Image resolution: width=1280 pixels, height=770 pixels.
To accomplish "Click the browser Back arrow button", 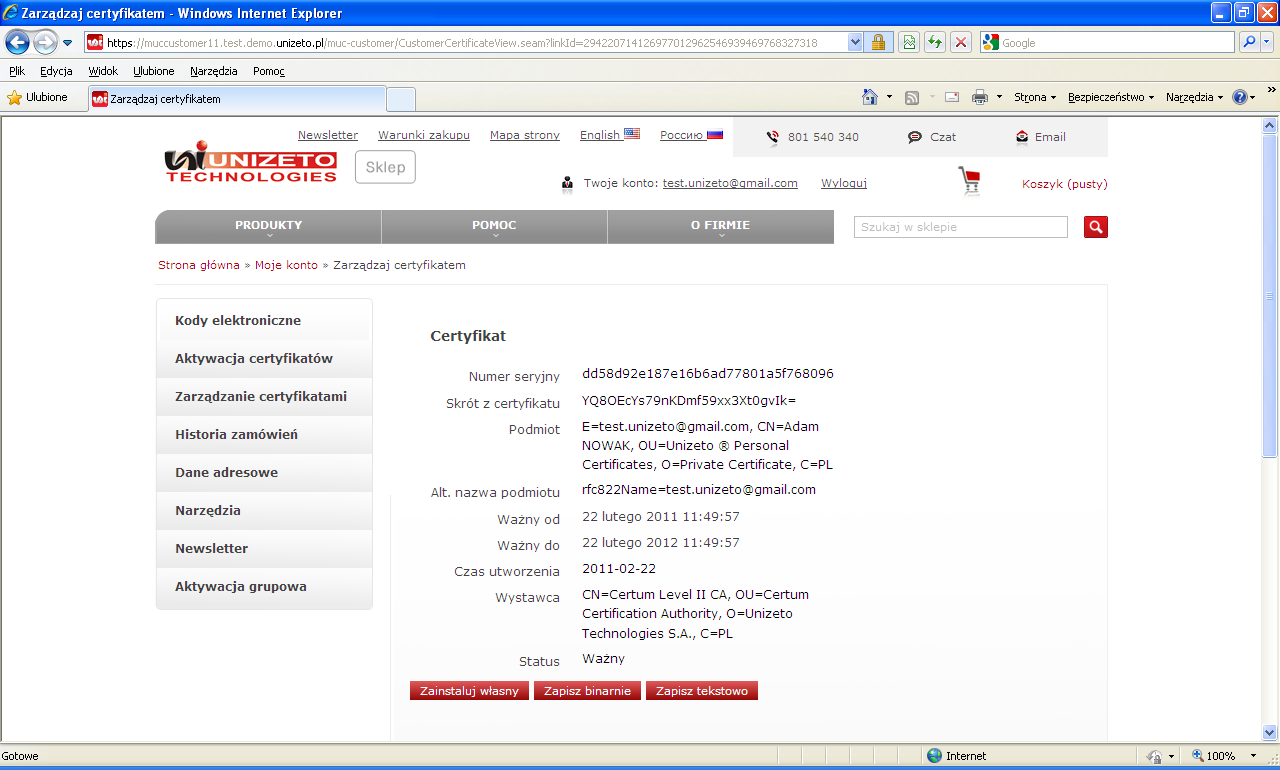I will pyautogui.click(x=17, y=42).
